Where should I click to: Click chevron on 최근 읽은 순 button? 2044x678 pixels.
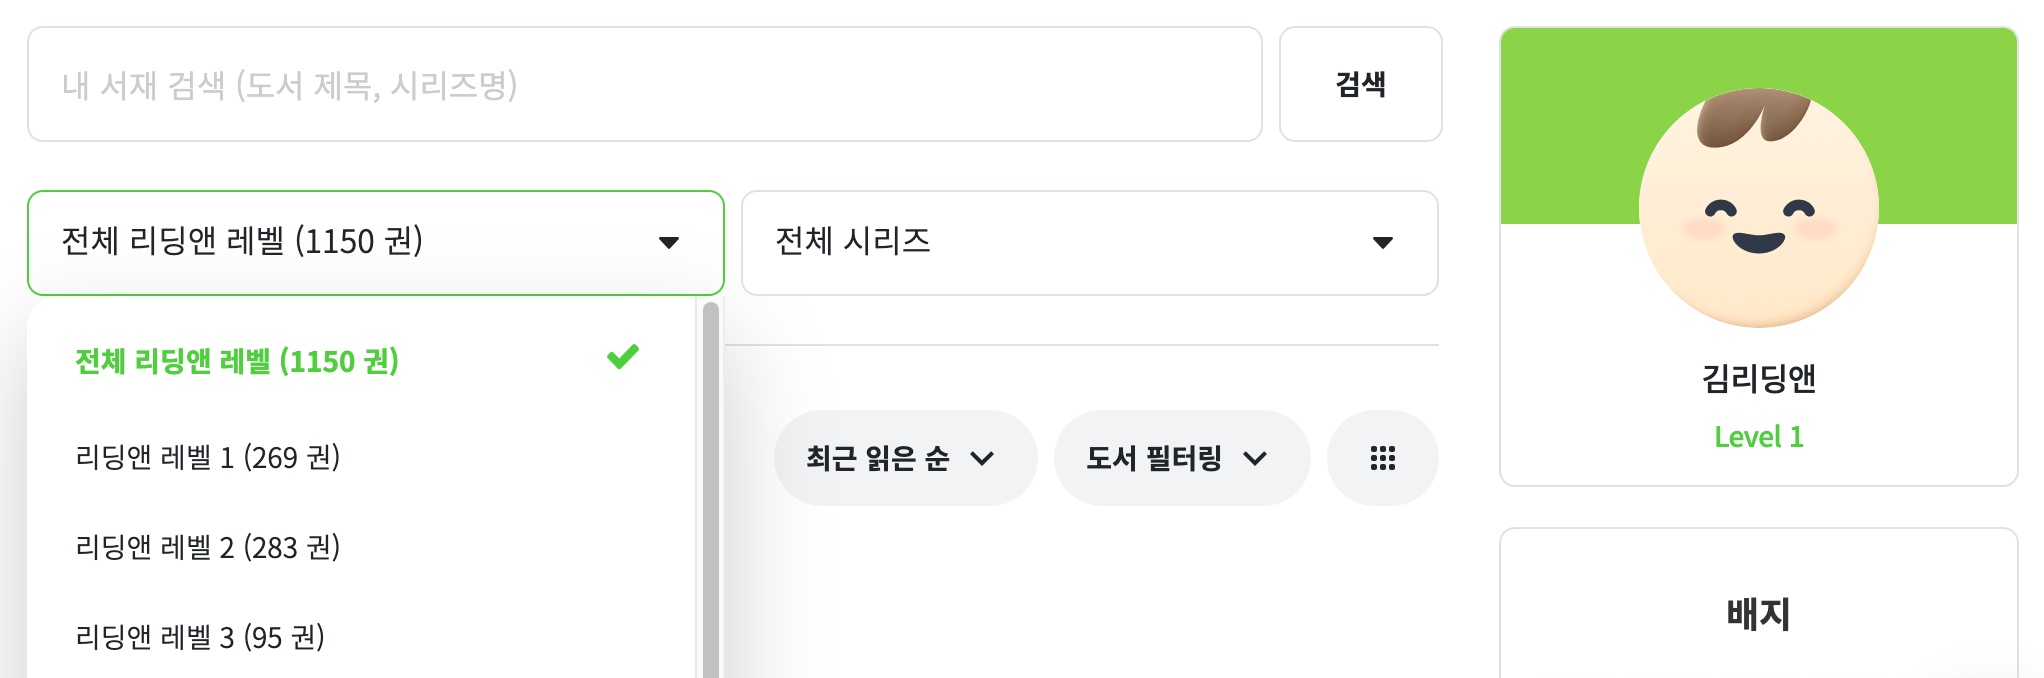click(982, 459)
